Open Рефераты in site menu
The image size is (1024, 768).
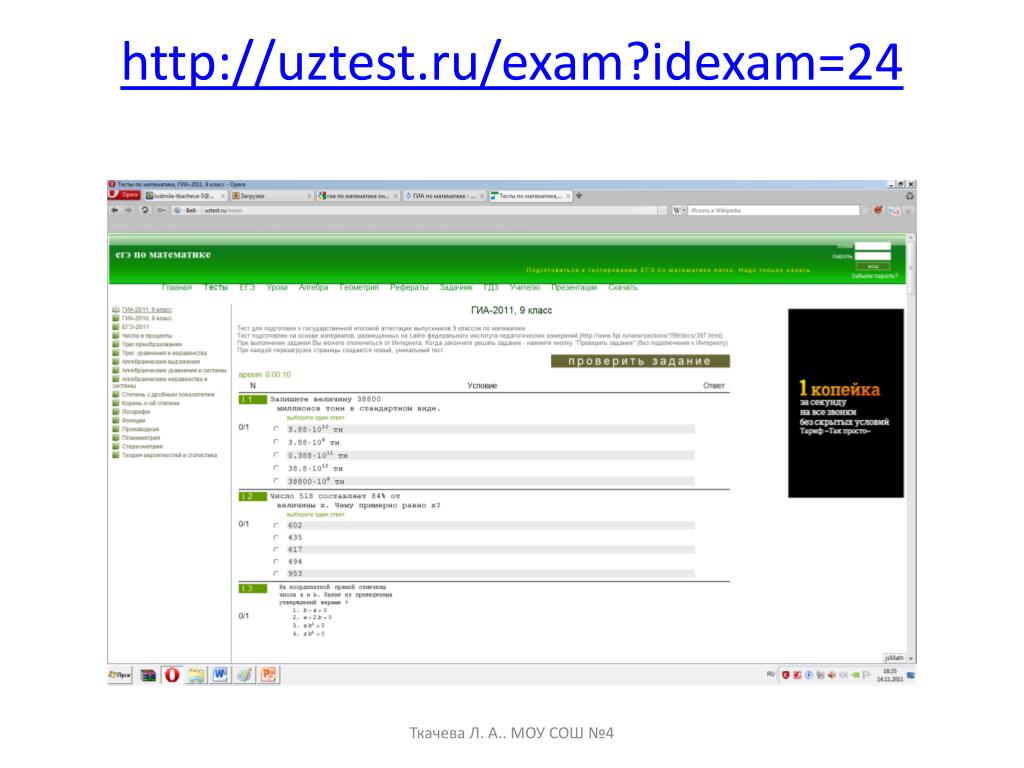[x=409, y=287]
